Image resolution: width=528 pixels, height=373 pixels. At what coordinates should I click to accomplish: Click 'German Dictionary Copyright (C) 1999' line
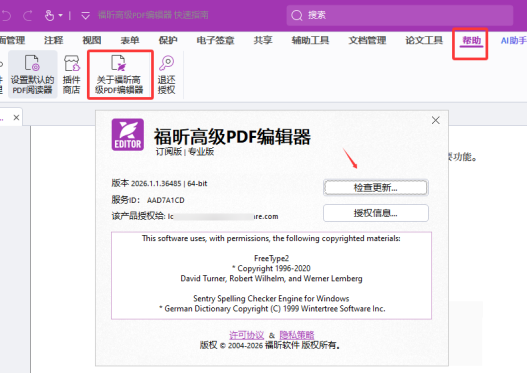[272, 309]
